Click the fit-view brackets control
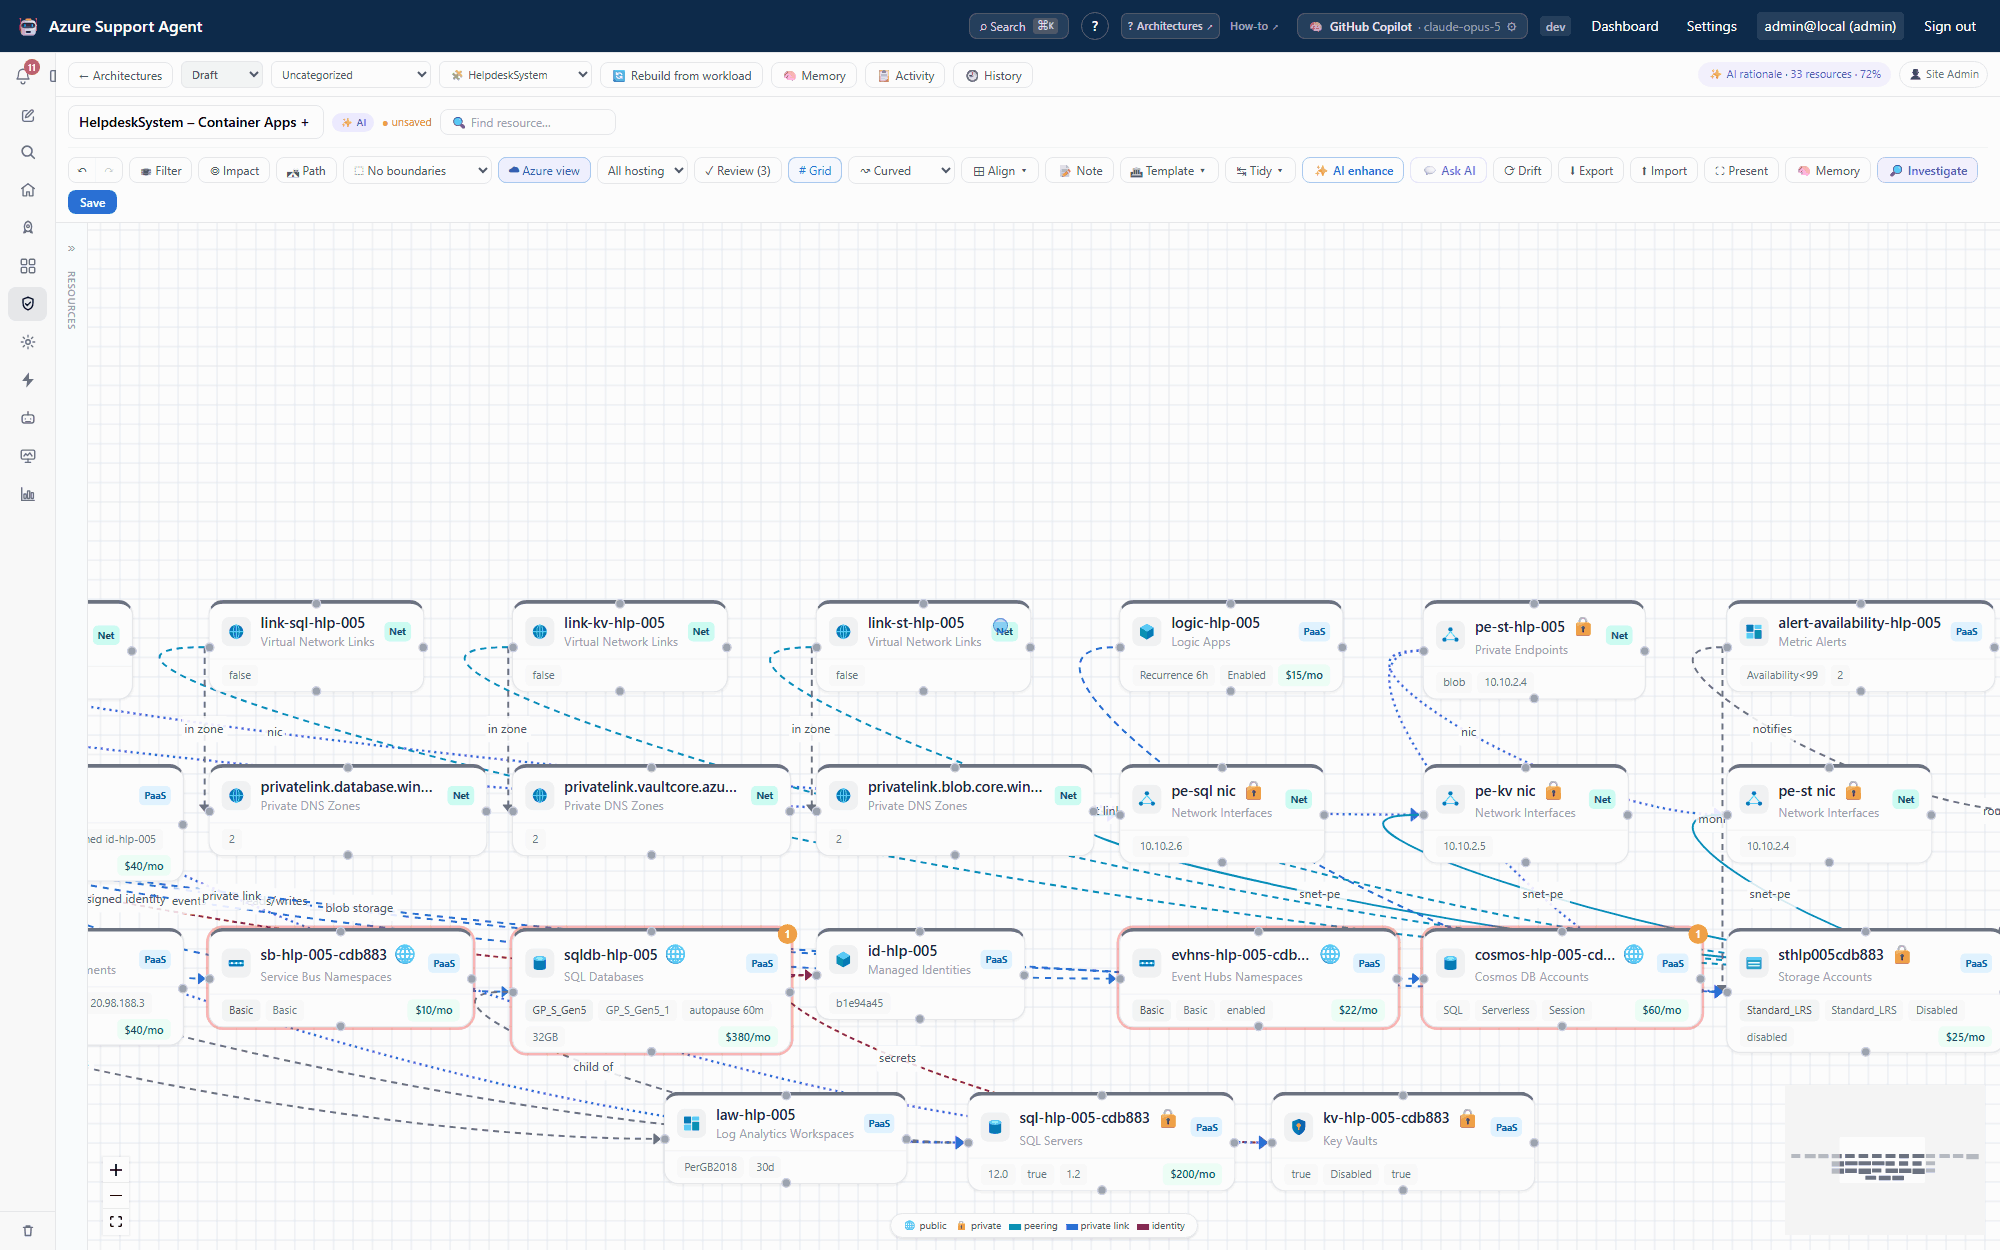 pyautogui.click(x=116, y=1222)
